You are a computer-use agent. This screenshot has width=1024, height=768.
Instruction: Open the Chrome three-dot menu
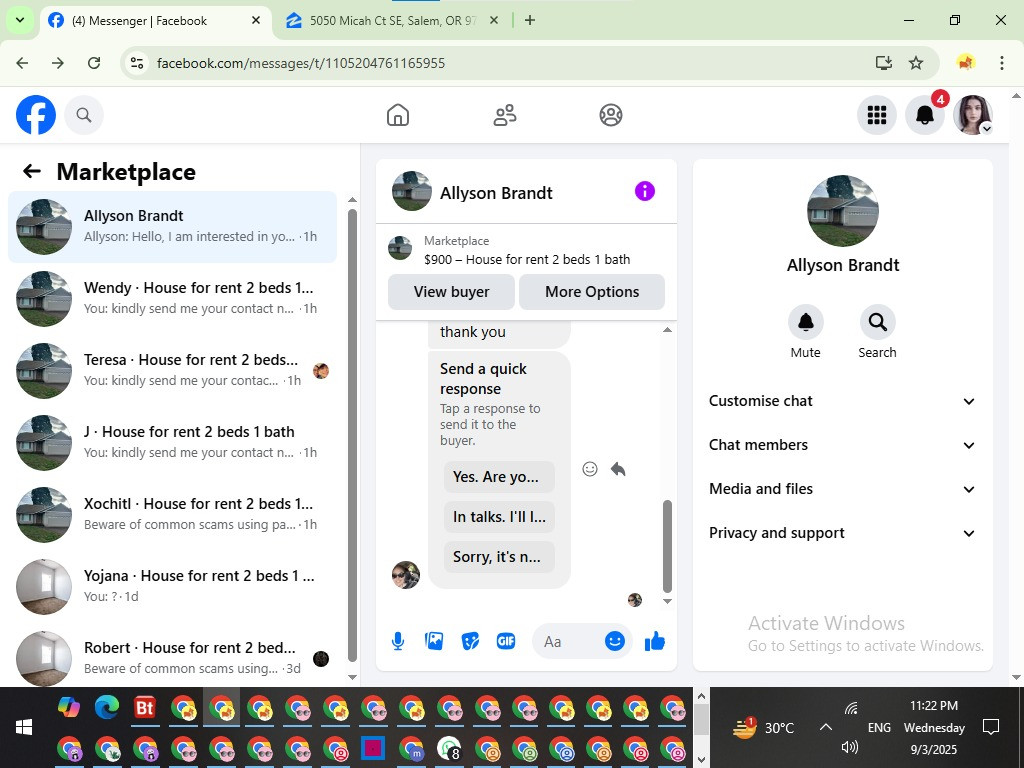[x=1002, y=63]
